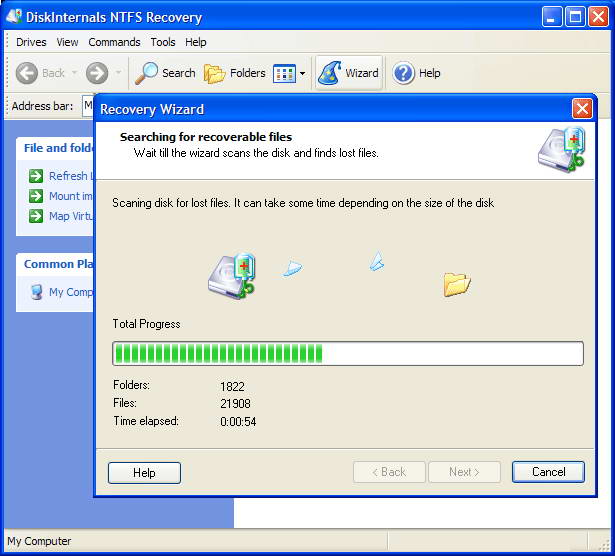
Task: Click the My Computer status bar text
Action: point(39,541)
